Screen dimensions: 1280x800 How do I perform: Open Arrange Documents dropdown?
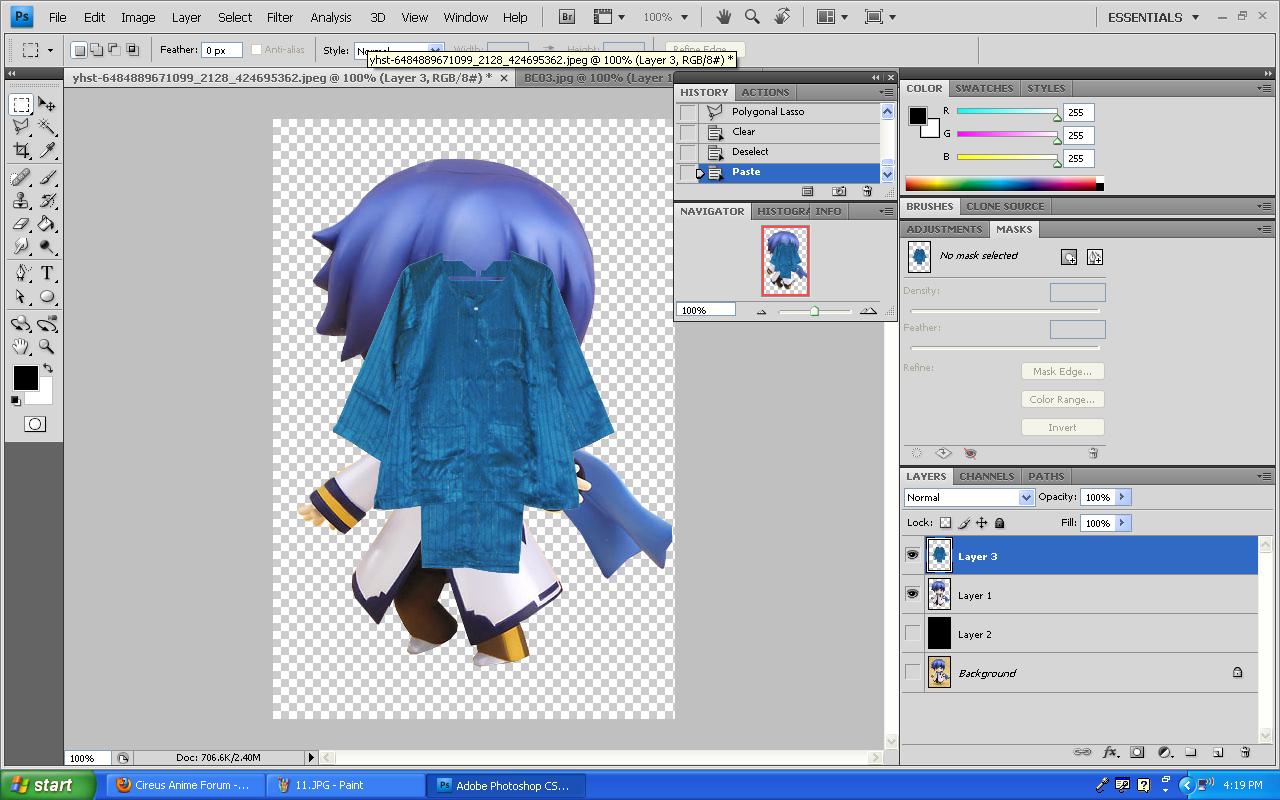coord(832,17)
